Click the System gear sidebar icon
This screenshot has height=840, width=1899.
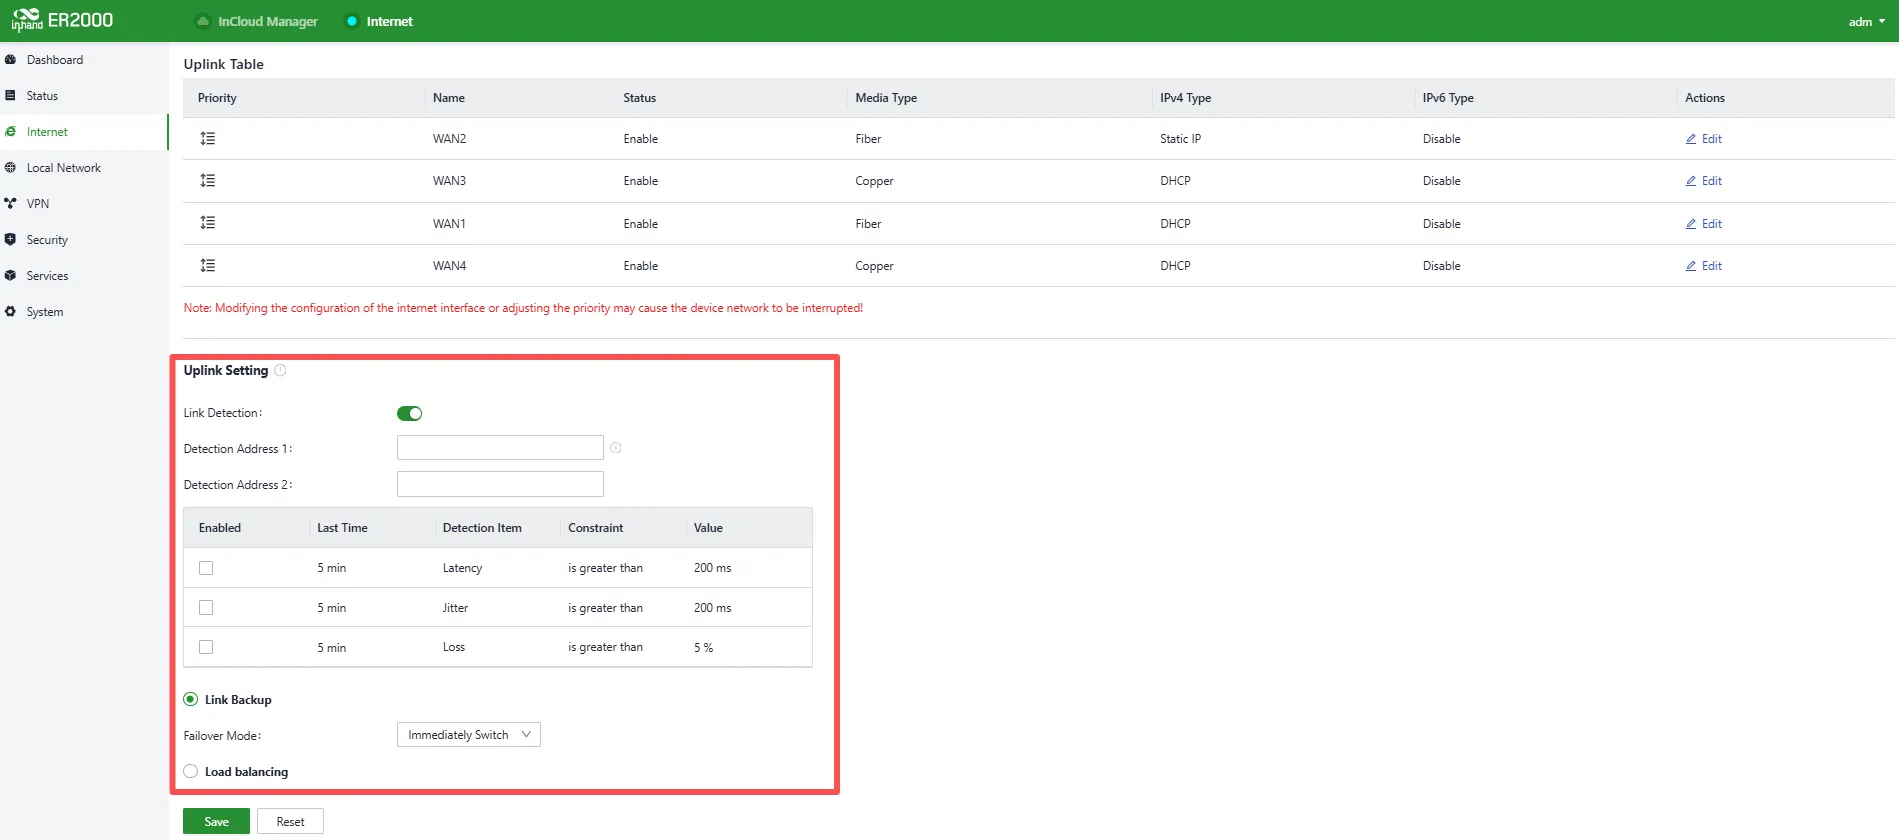[10, 312]
